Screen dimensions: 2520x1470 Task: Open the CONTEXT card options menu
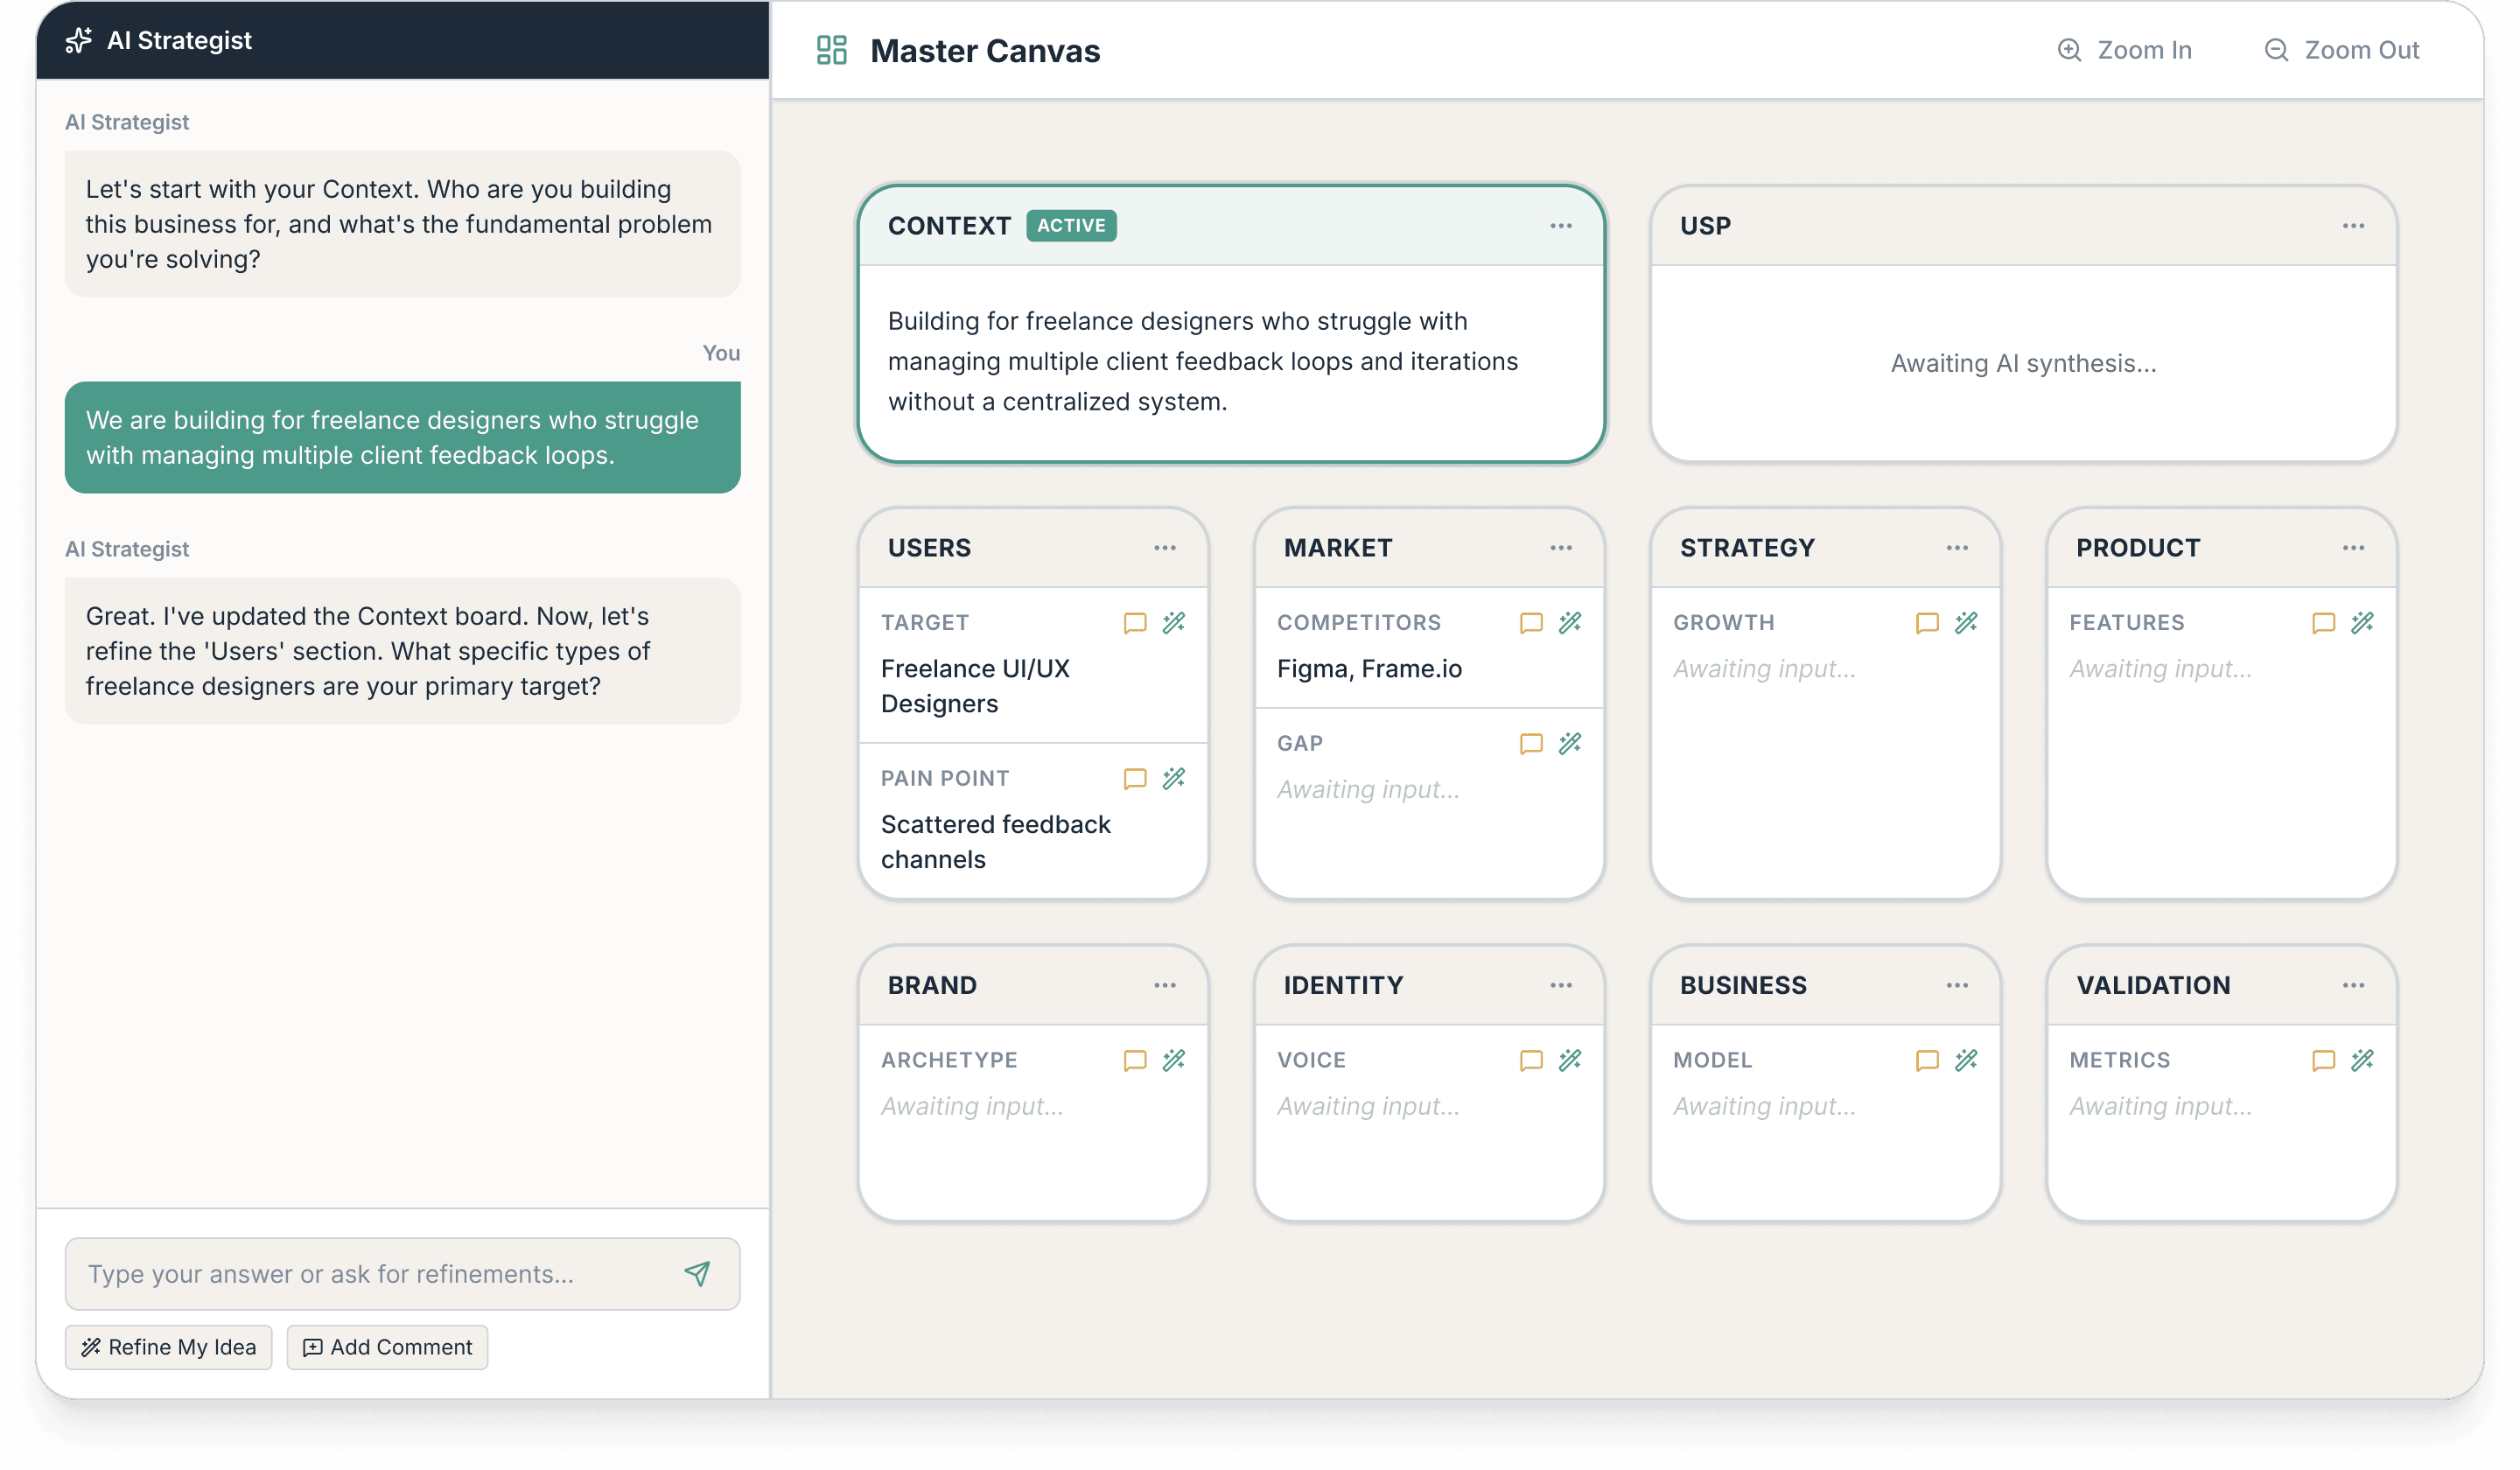point(1561,226)
